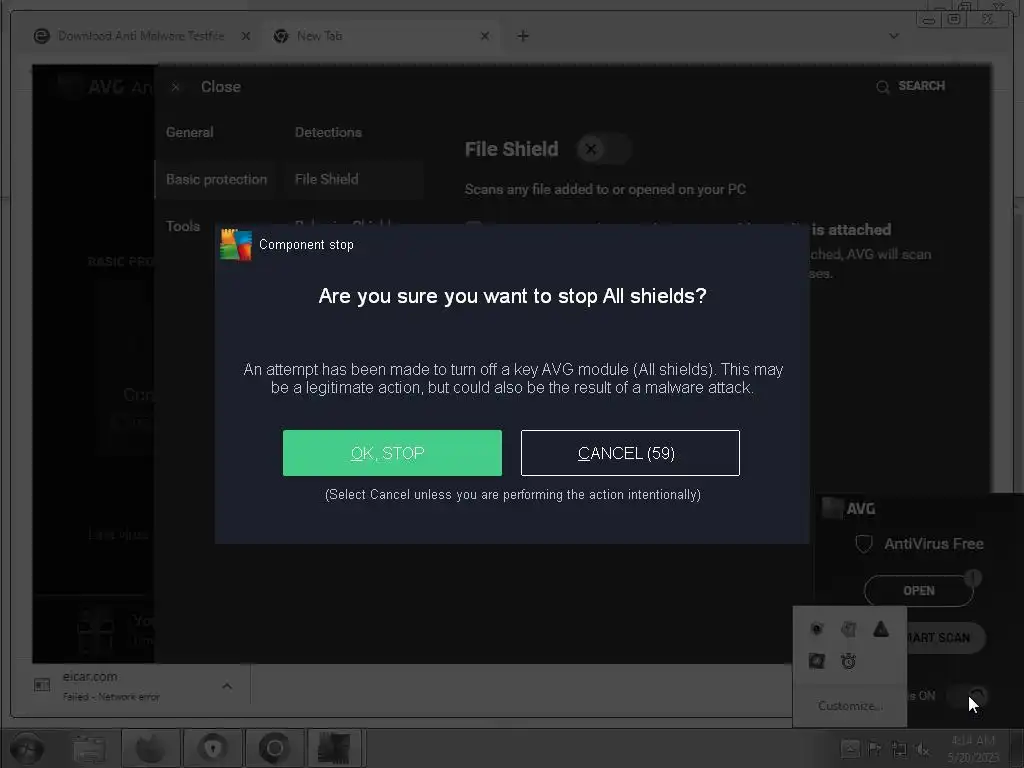The width and height of the screenshot is (1024, 768).
Task: Click the eicar.com download file icon
Action: tap(42, 684)
